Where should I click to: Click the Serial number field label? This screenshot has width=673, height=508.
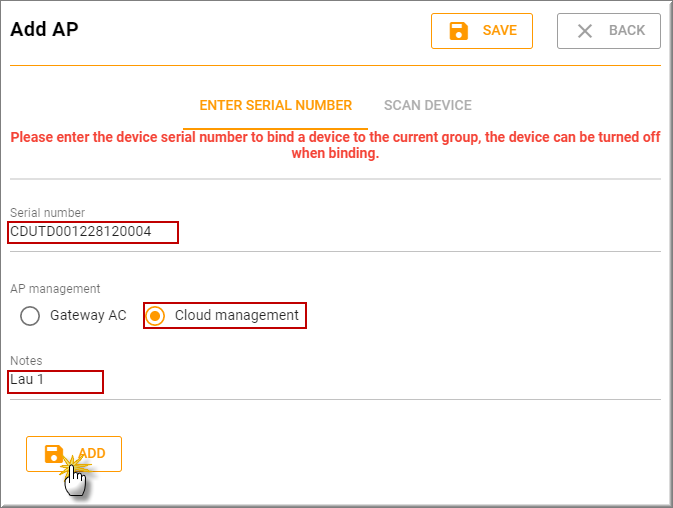(x=47, y=212)
